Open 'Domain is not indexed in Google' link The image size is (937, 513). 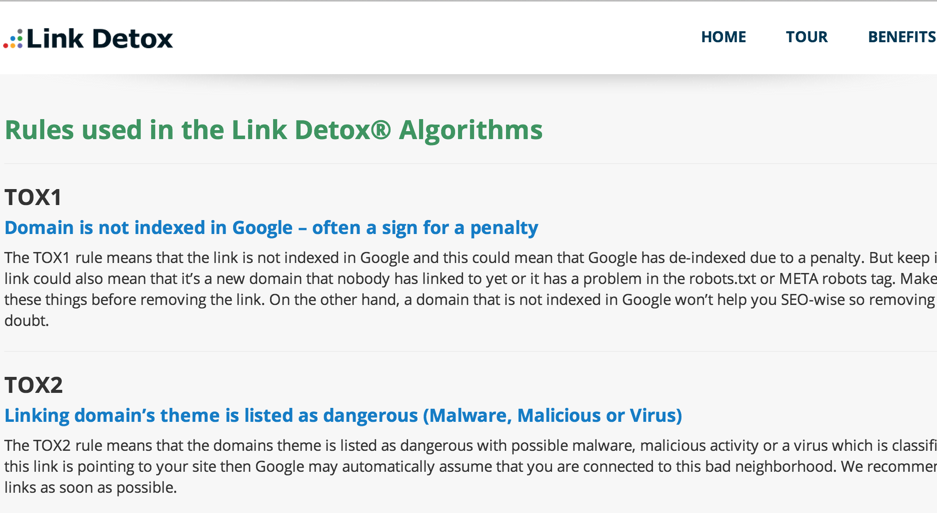[x=271, y=228]
